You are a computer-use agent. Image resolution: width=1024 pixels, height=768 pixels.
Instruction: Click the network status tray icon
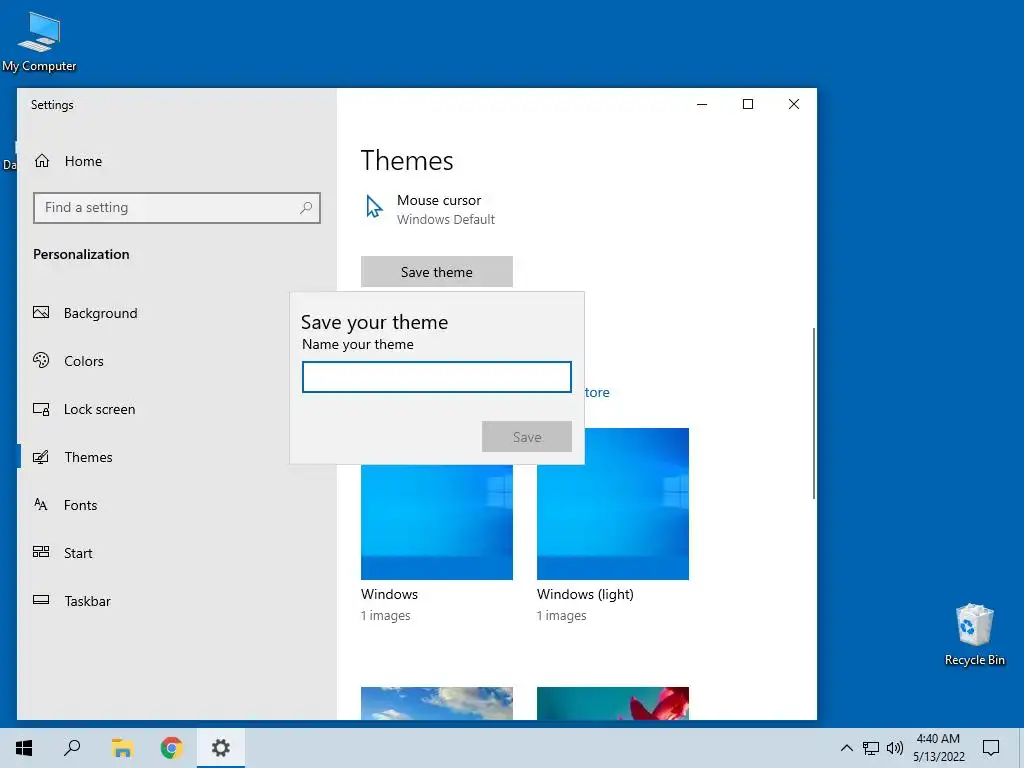(871, 748)
